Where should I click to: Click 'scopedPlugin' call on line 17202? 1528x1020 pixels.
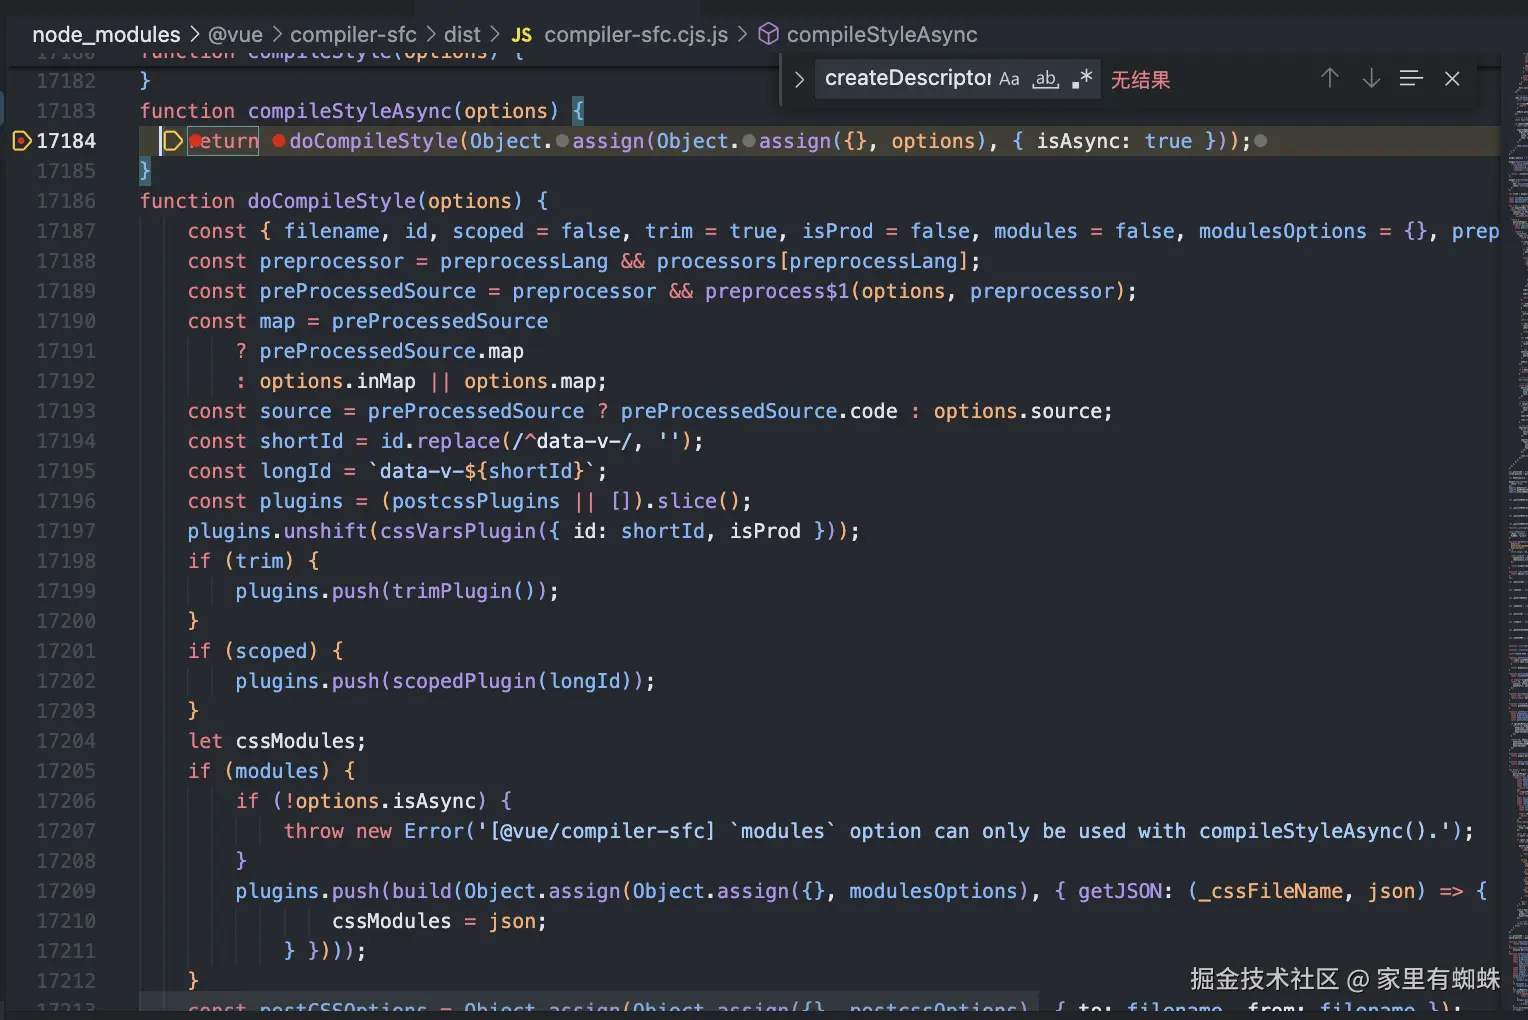coord(464,681)
